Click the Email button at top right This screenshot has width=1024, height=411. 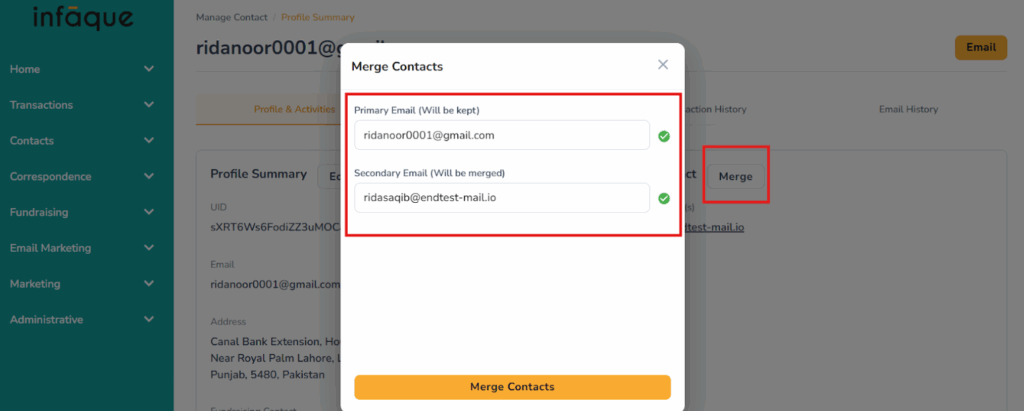pyautogui.click(x=980, y=47)
